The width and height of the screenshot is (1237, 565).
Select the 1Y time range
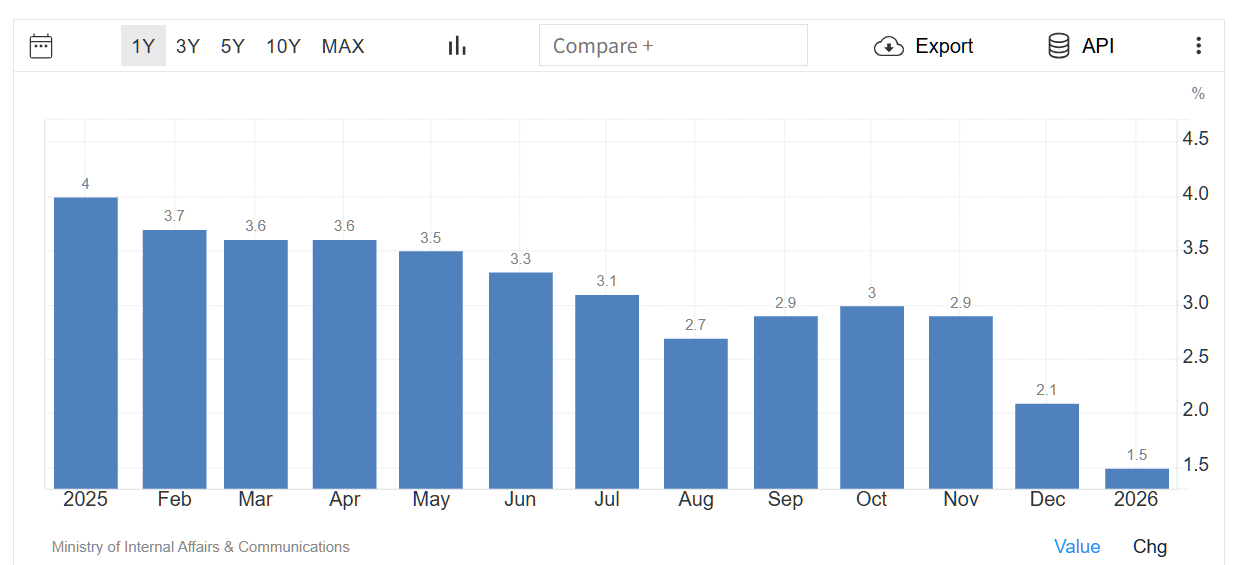pyautogui.click(x=143, y=46)
